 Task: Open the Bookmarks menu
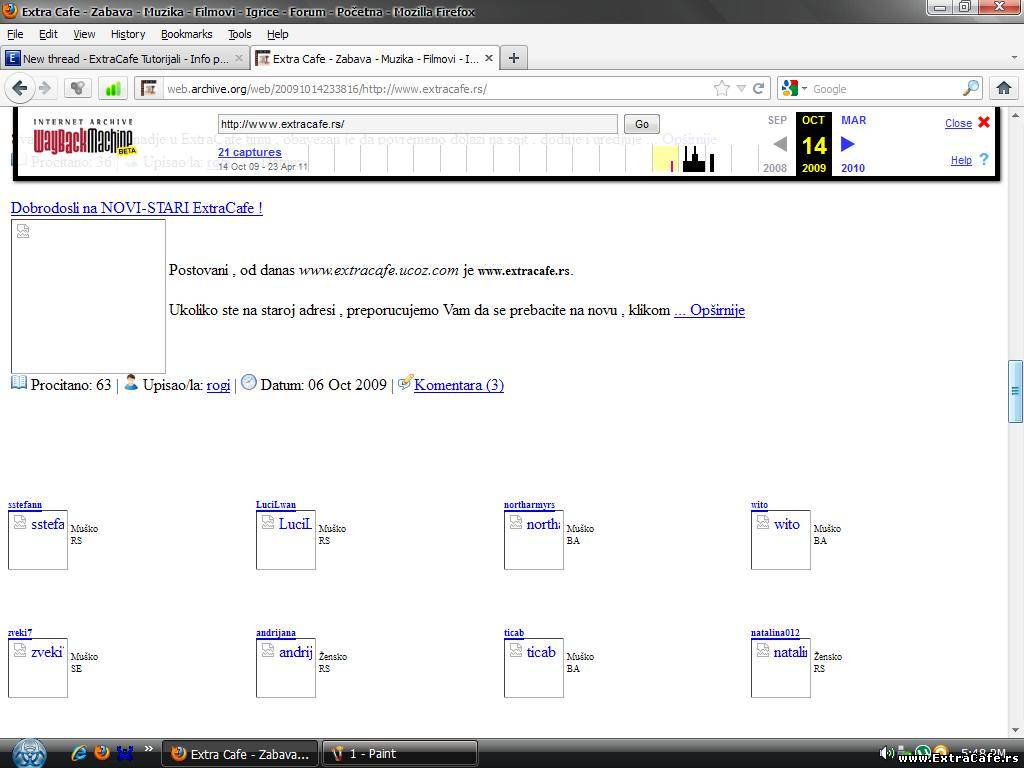[187, 34]
